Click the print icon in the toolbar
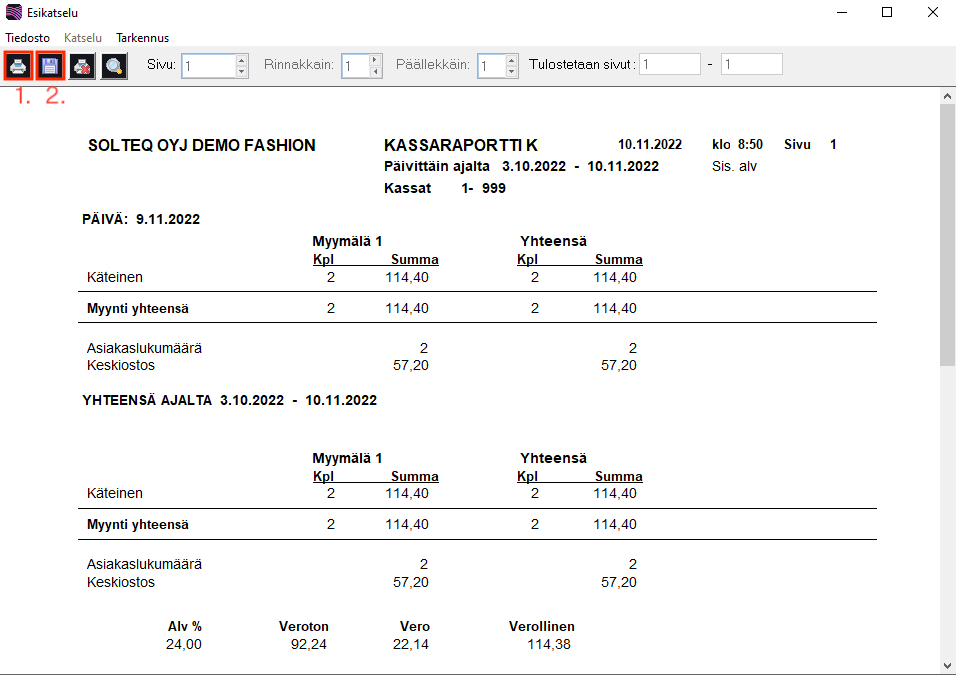Viewport: 956px width, 675px height. [x=18, y=66]
